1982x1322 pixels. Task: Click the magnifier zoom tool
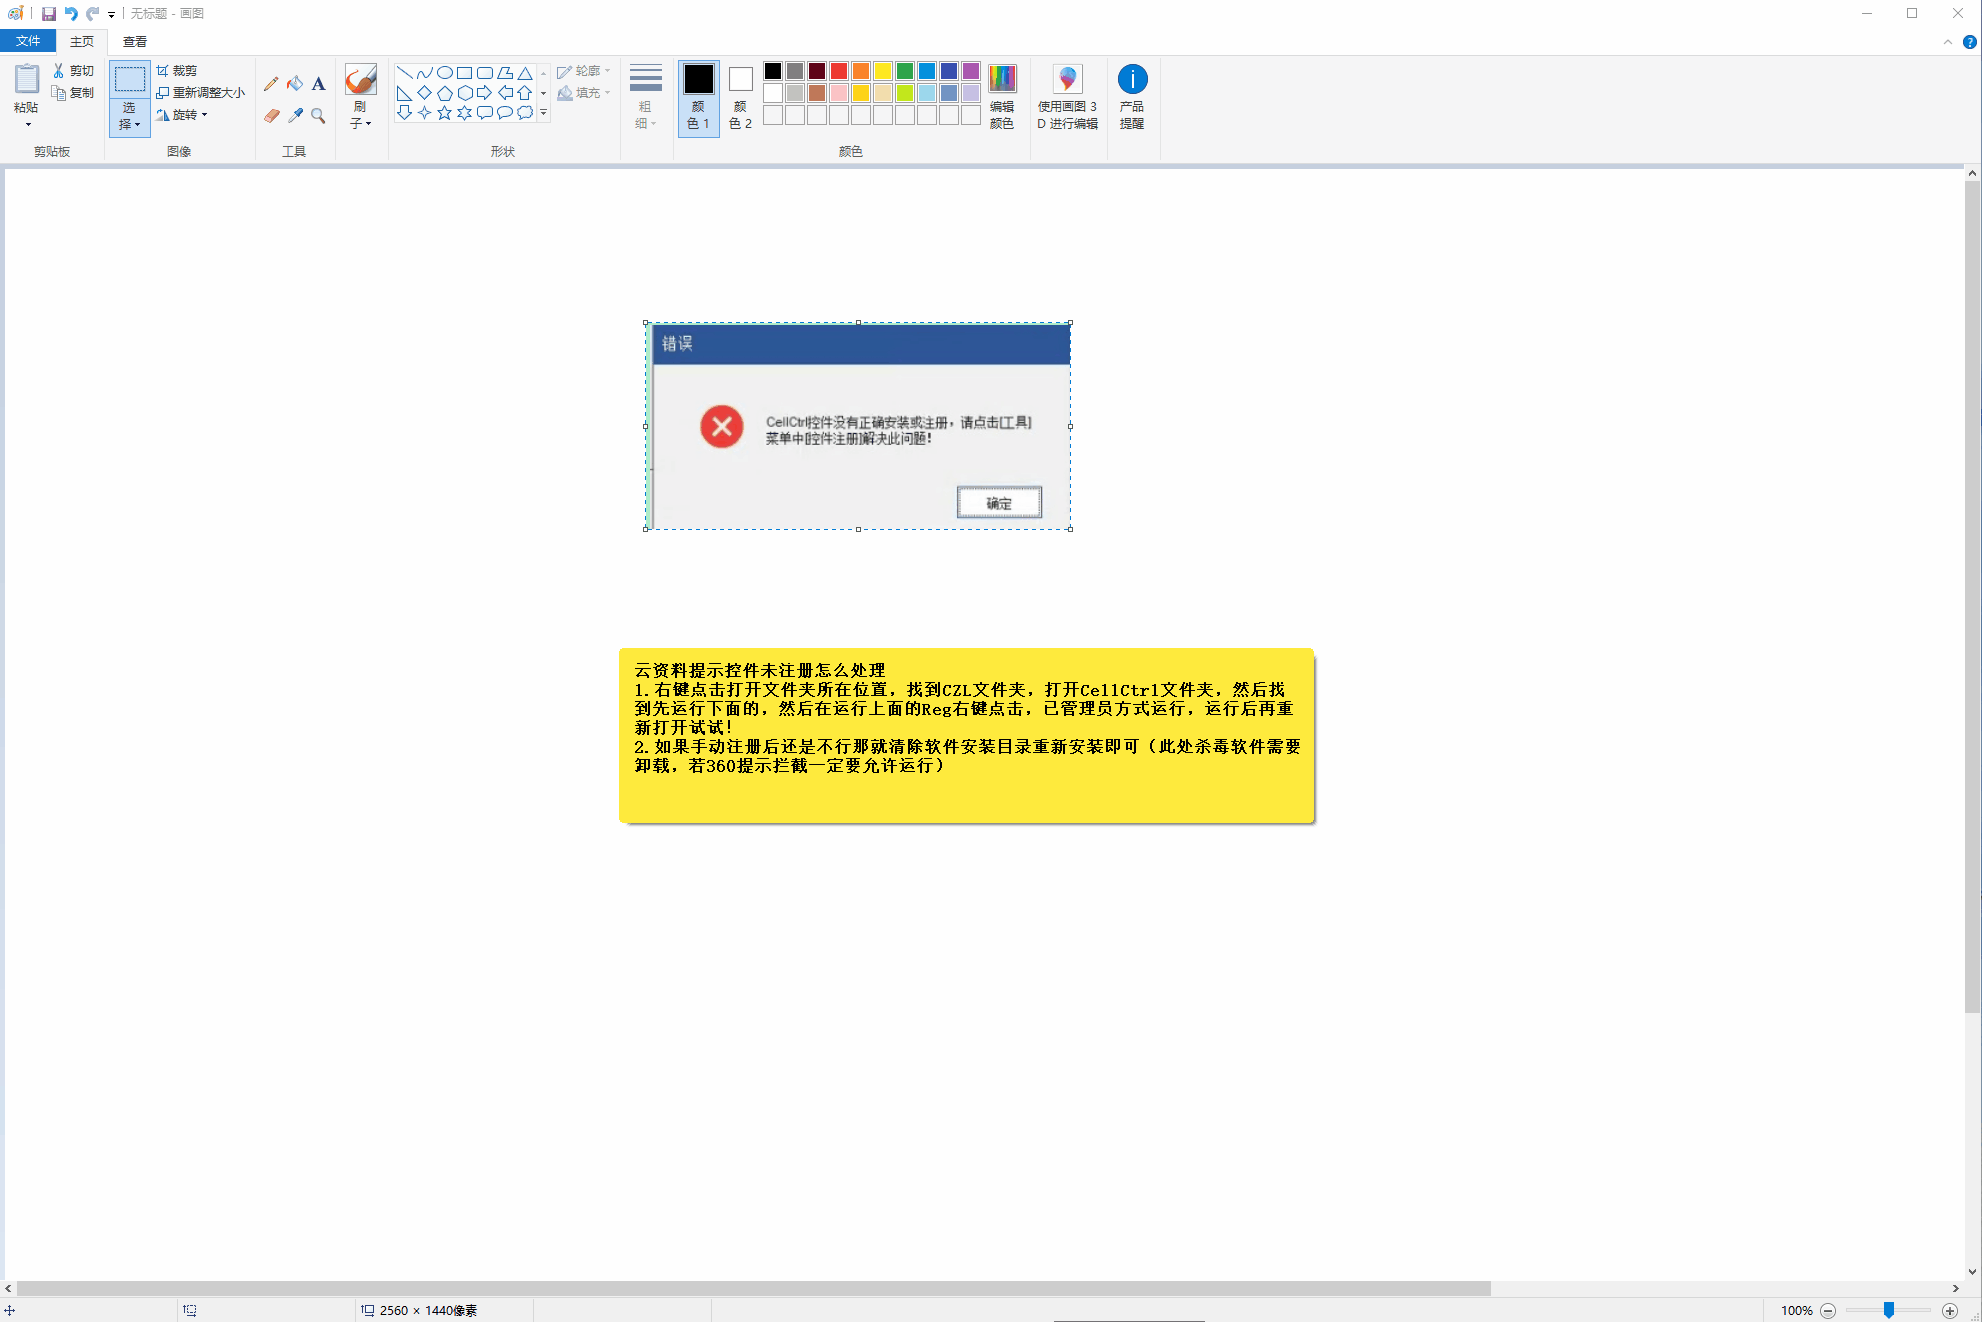click(317, 114)
